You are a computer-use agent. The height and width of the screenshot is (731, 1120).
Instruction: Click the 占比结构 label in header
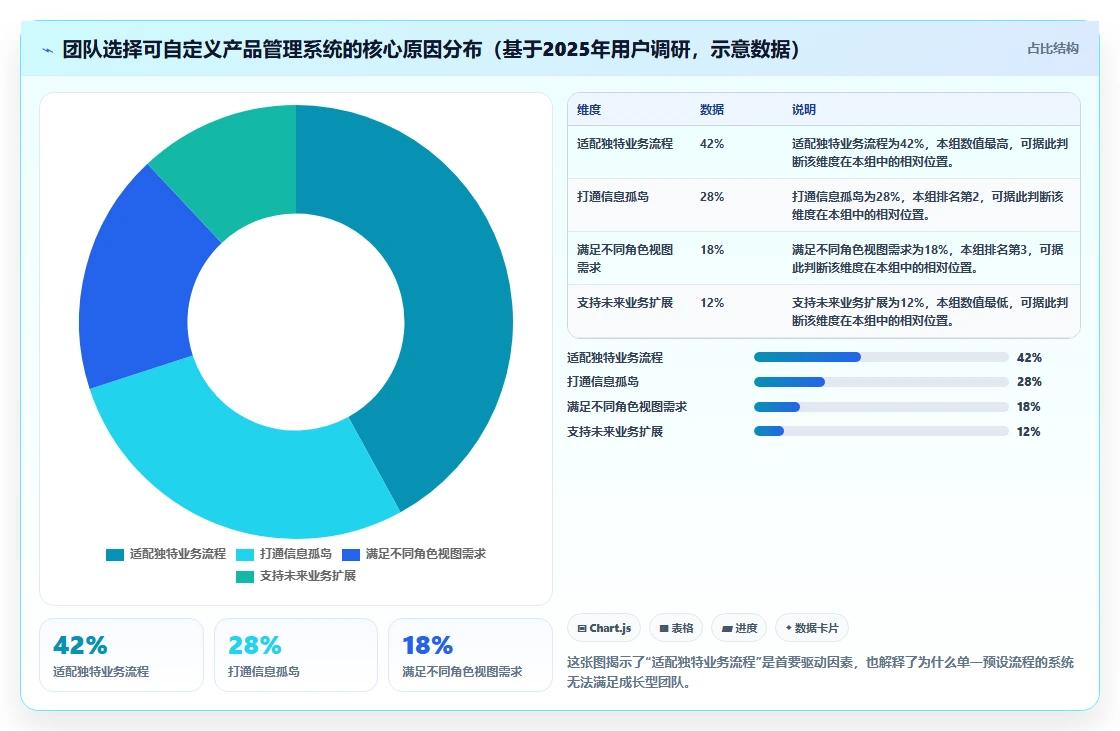pos(1053,49)
